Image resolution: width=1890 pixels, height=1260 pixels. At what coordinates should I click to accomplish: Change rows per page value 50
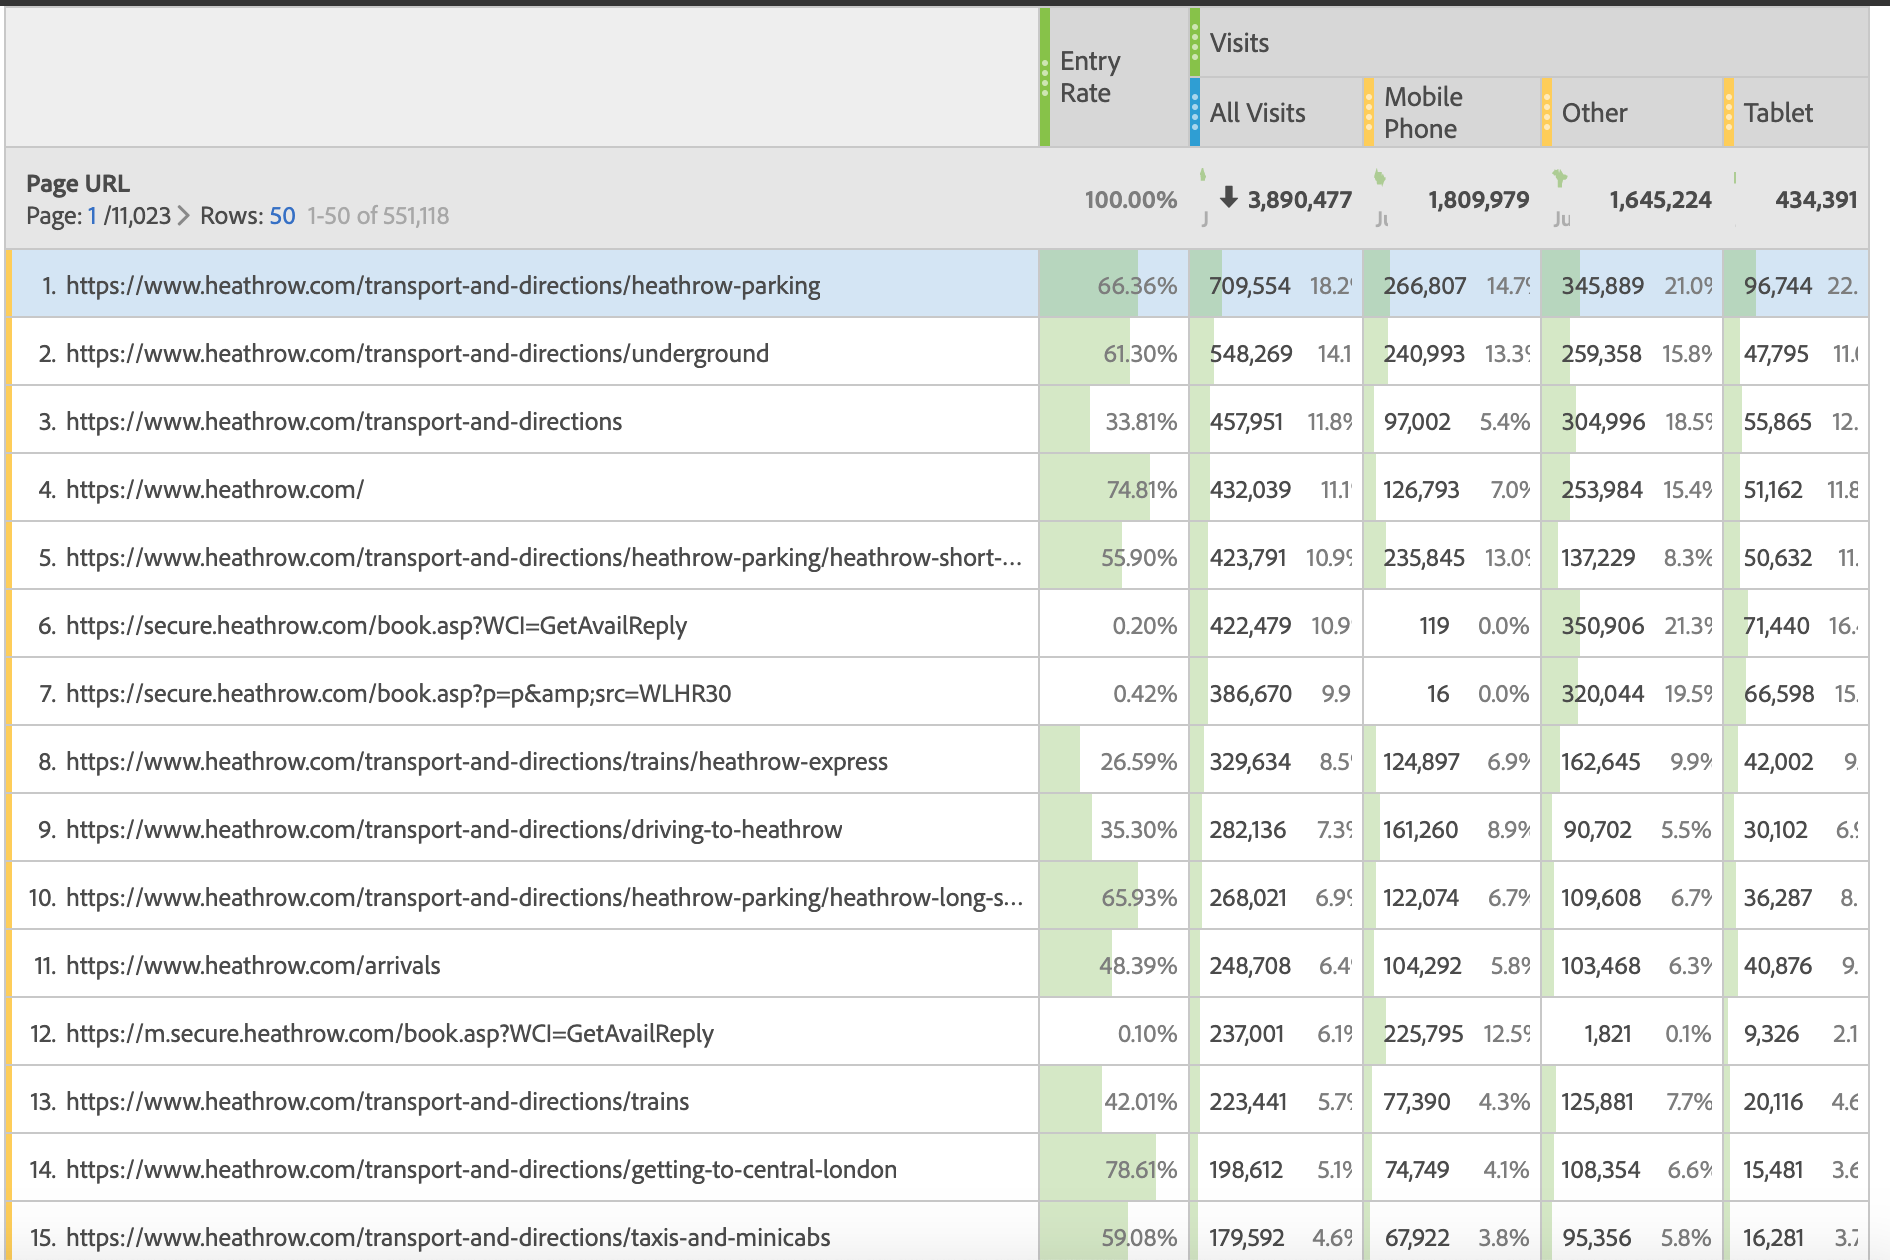pos(282,216)
